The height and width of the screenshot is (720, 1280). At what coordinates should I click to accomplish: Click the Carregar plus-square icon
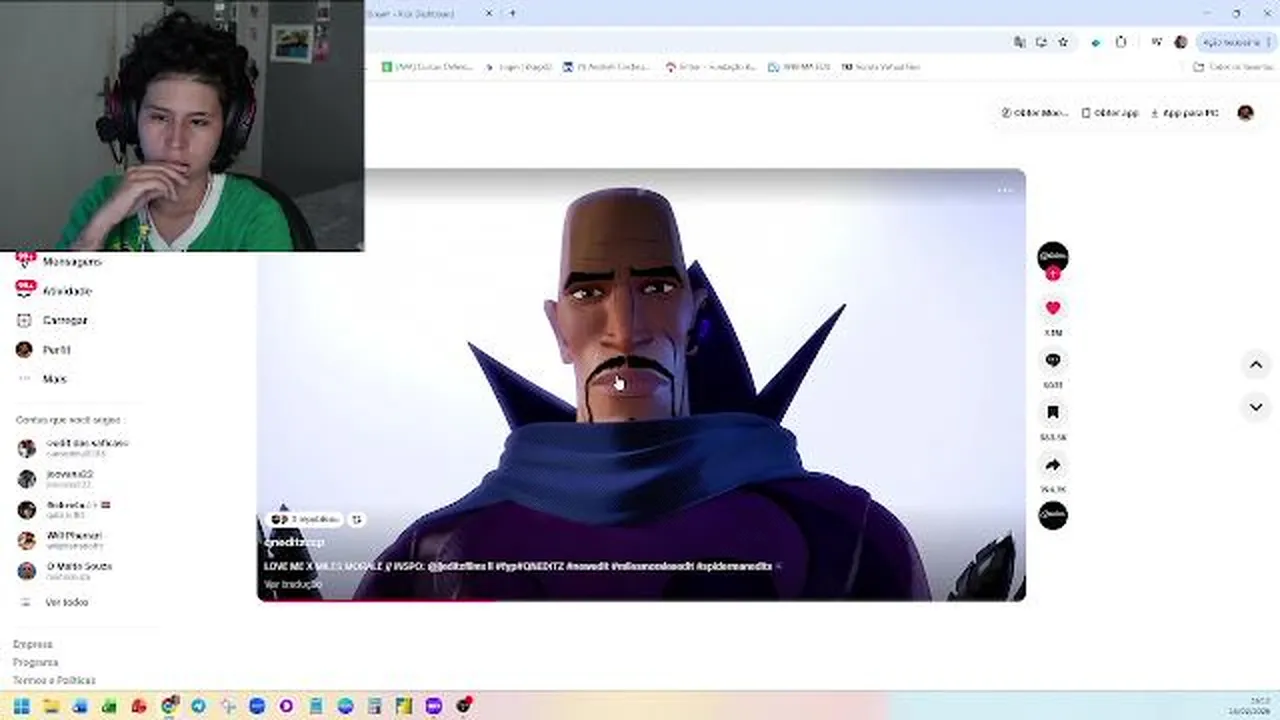(x=25, y=320)
